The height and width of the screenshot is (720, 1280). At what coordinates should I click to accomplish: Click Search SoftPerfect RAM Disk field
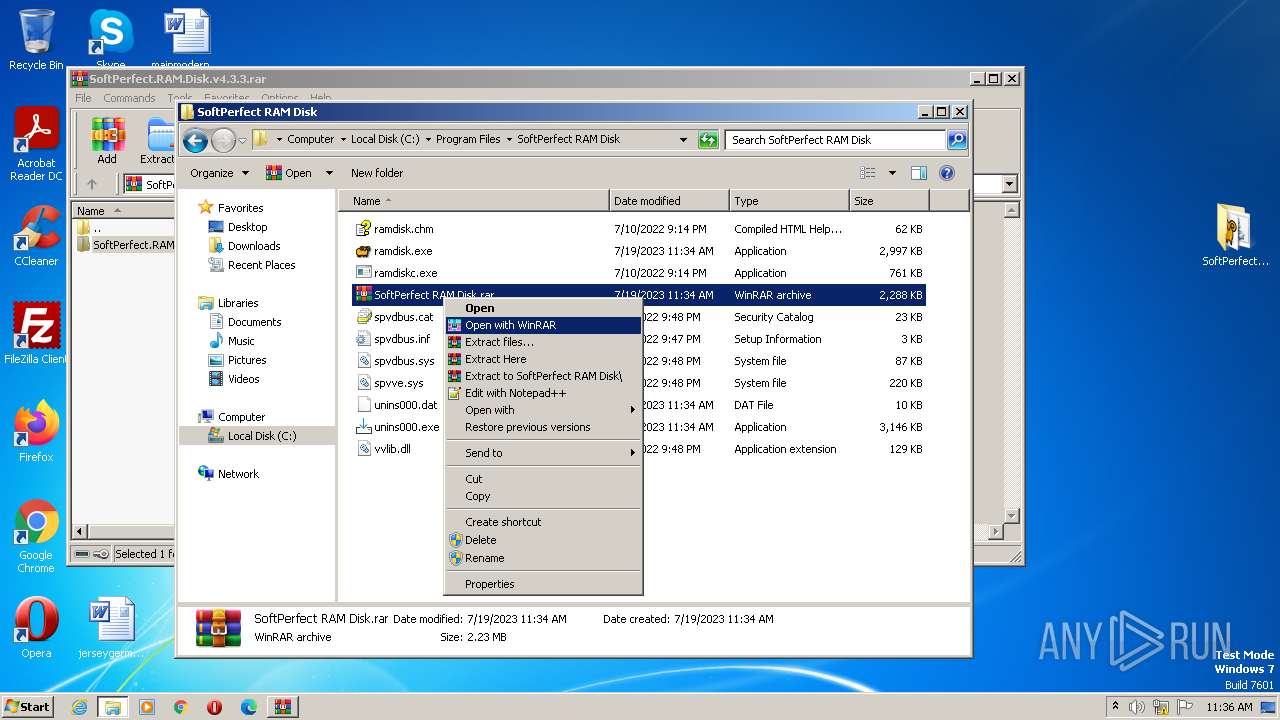[x=836, y=140]
